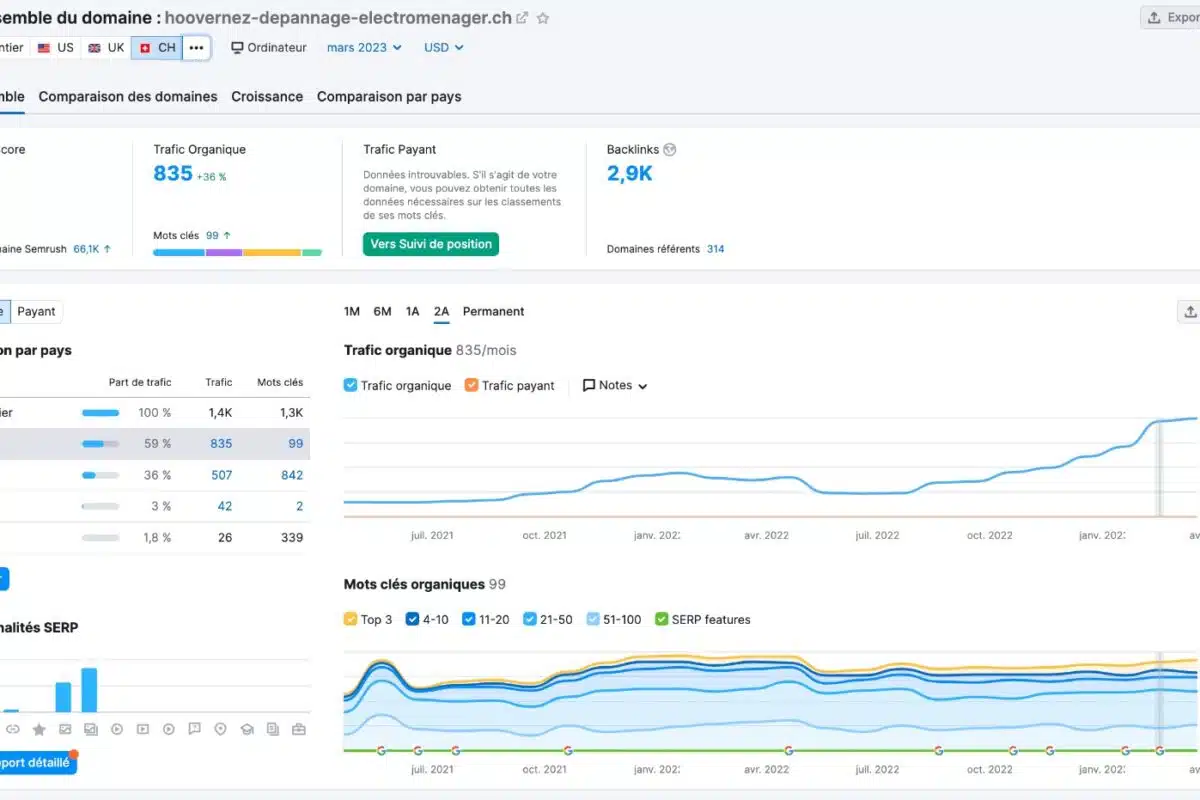Click the chart export icon above graph
1200x800 pixels.
pyautogui.click(x=1189, y=312)
